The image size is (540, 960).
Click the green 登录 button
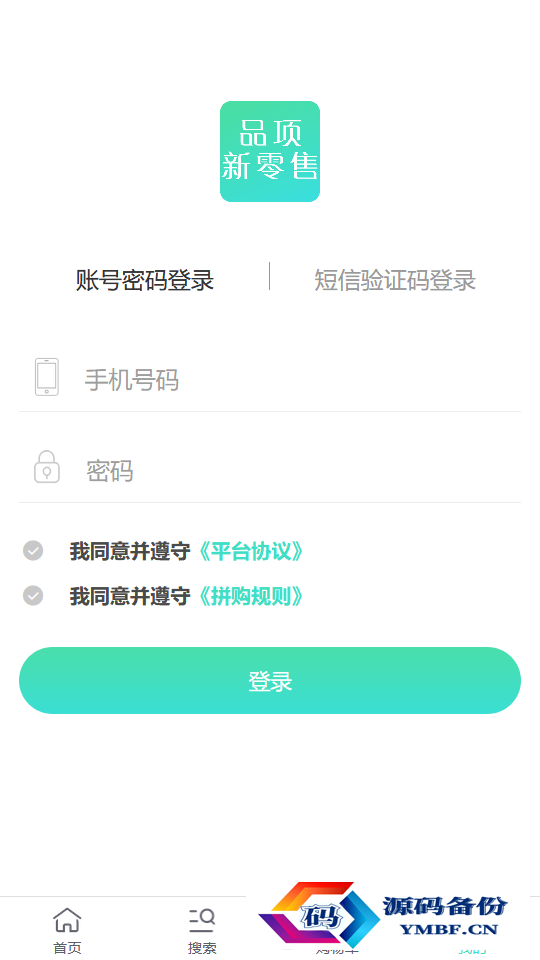tap(270, 680)
